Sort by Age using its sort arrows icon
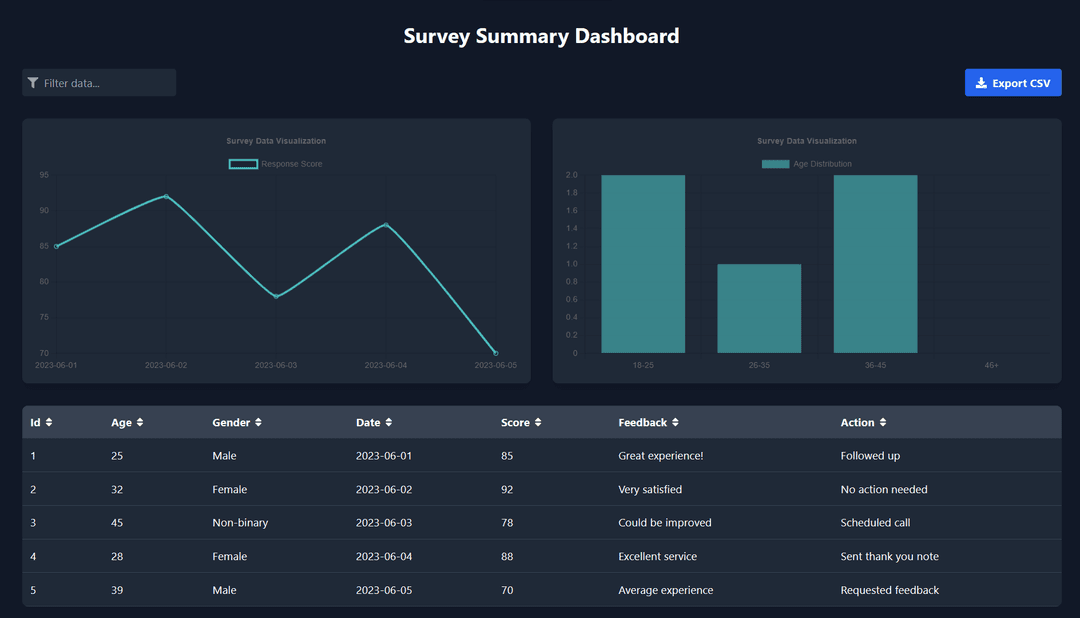This screenshot has width=1080, height=618. (142, 422)
